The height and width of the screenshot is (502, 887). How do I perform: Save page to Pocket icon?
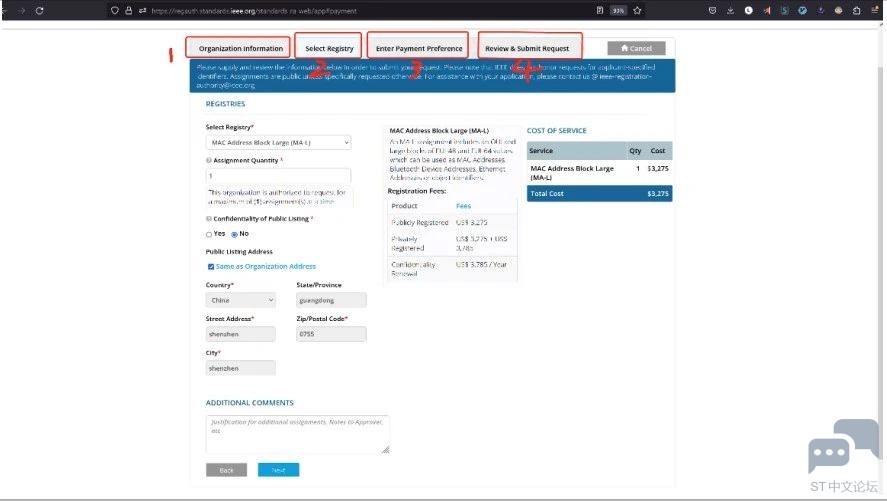(x=712, y=10)
